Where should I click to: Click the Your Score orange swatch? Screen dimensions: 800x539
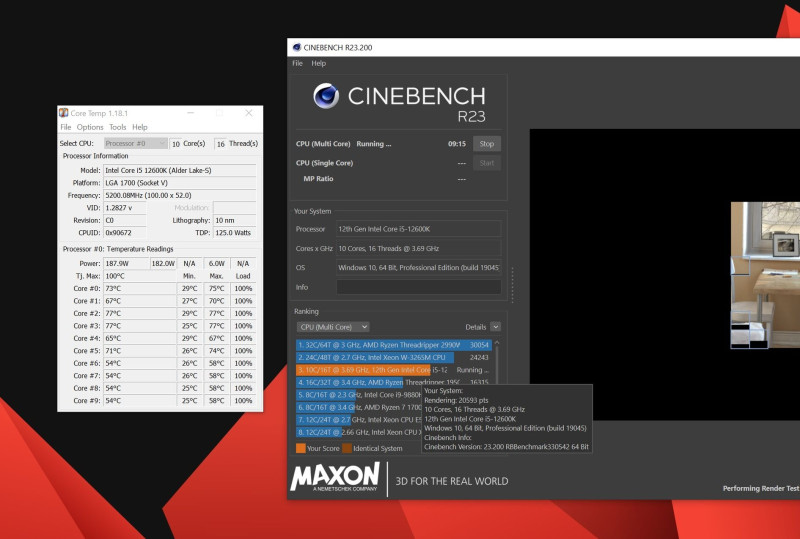301,448
